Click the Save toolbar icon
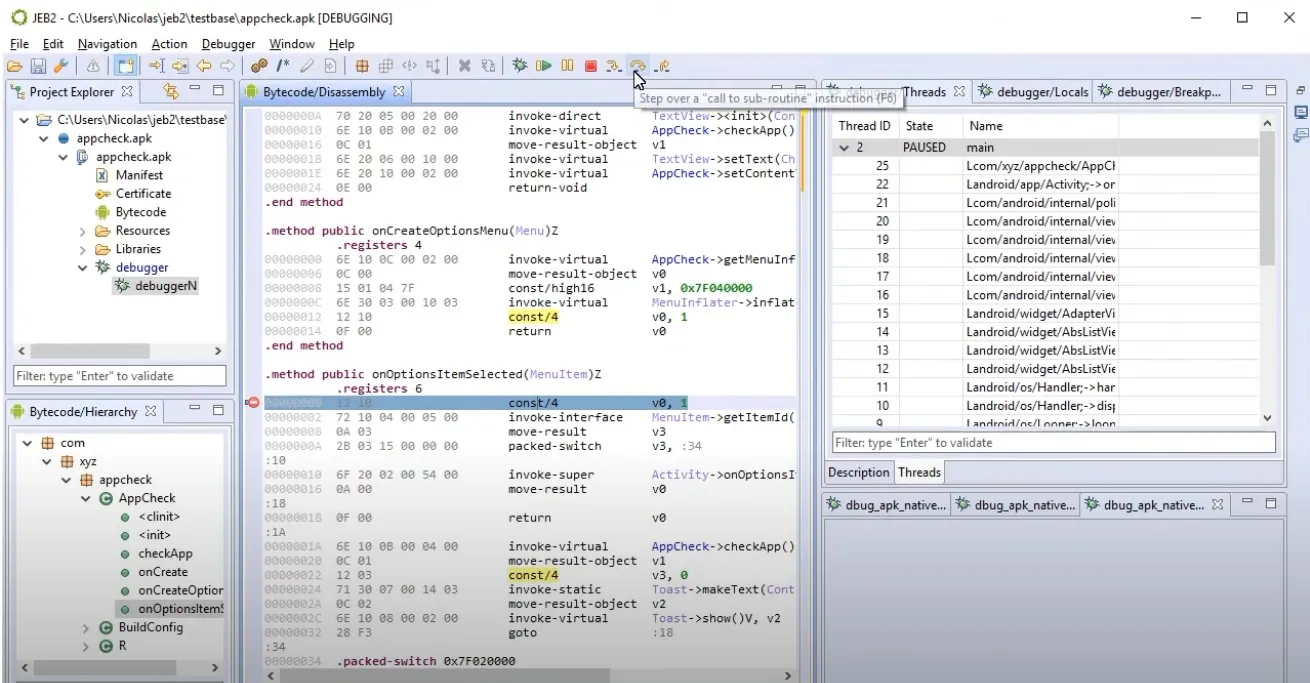 click(x=38, y=66)
